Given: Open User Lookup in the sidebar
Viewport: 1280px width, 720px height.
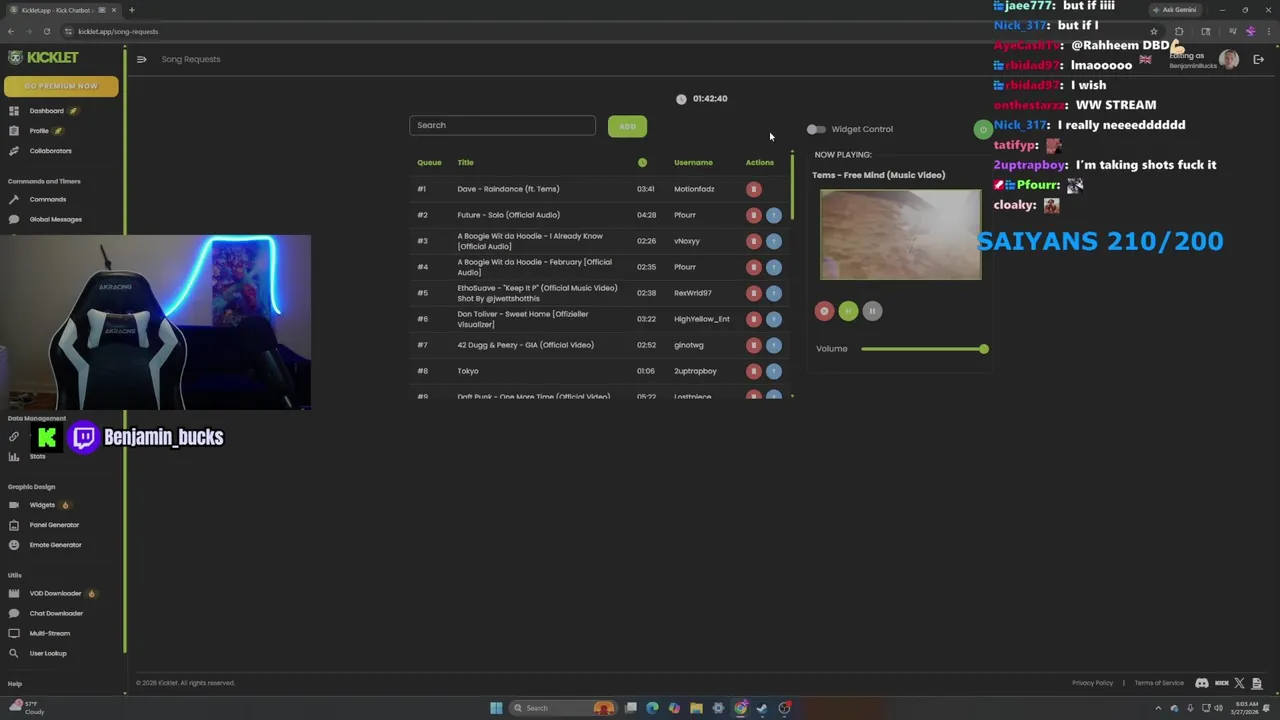Looking at the screenshot, I should 47,653.
